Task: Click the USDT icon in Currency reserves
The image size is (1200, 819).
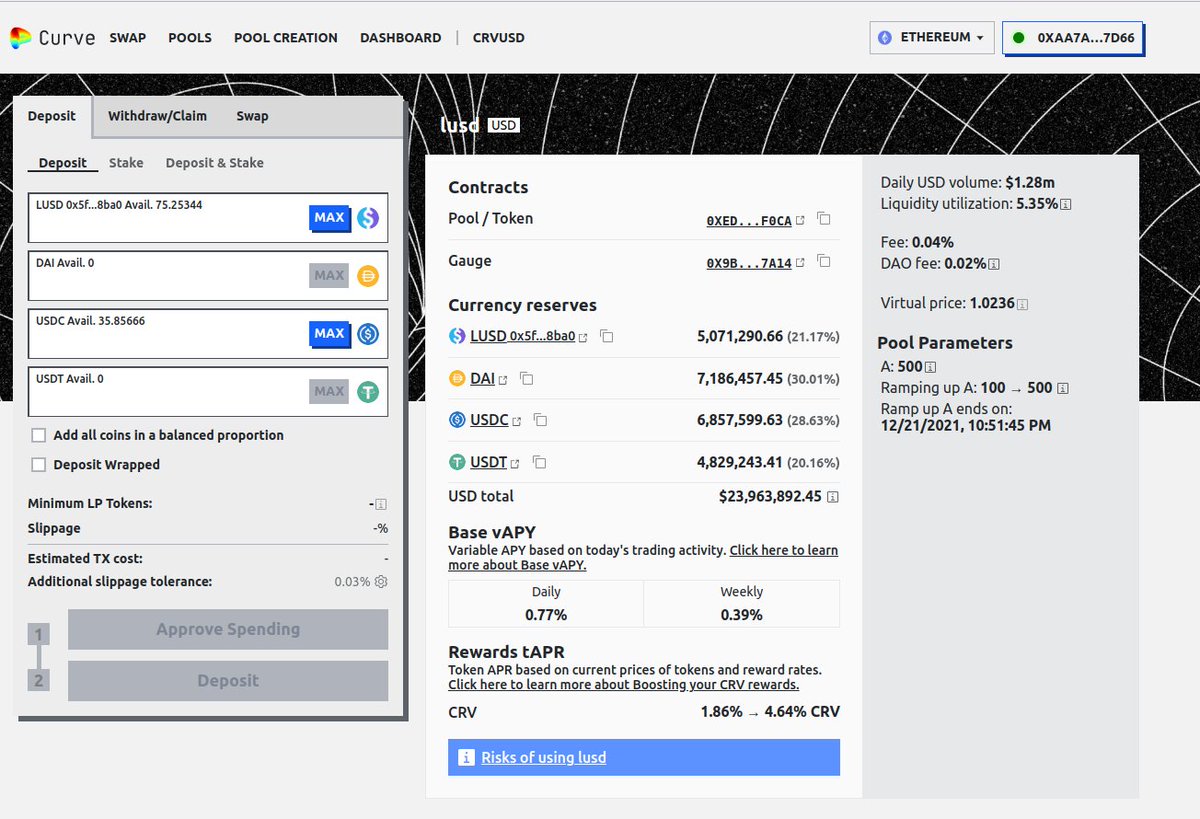Action: 457,463
